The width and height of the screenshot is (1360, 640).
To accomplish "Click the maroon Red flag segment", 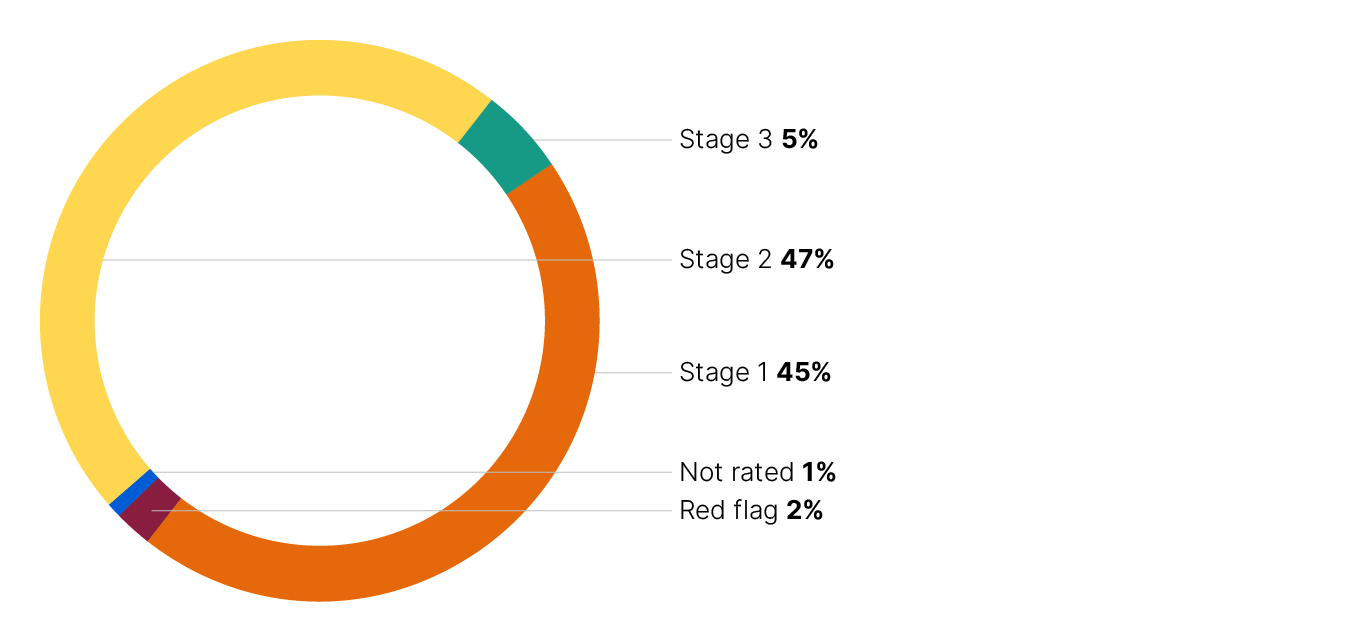I will tap(150, 514).
